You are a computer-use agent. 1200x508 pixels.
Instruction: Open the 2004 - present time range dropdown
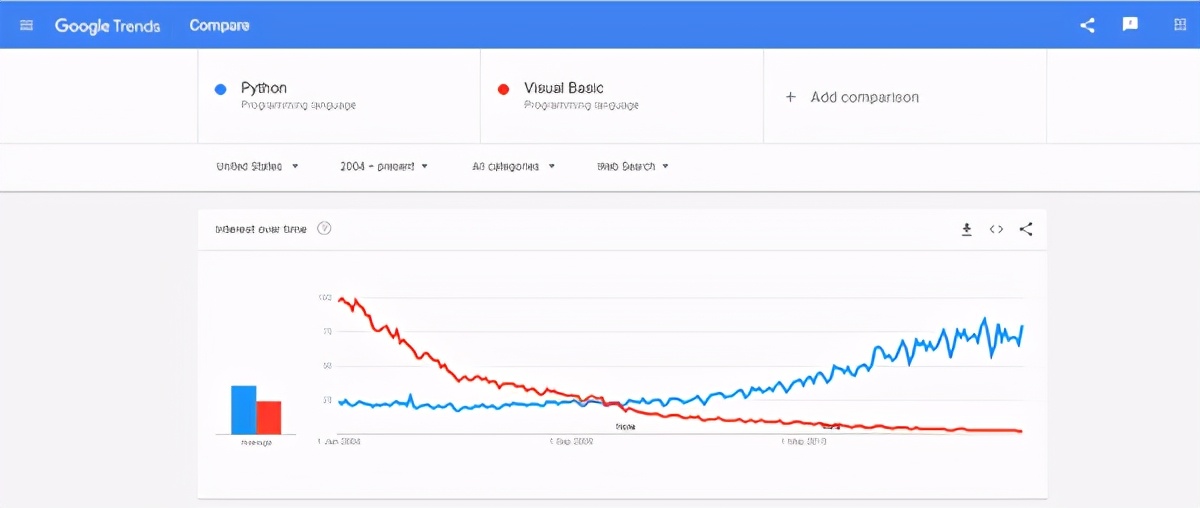(x=384, y=166)
